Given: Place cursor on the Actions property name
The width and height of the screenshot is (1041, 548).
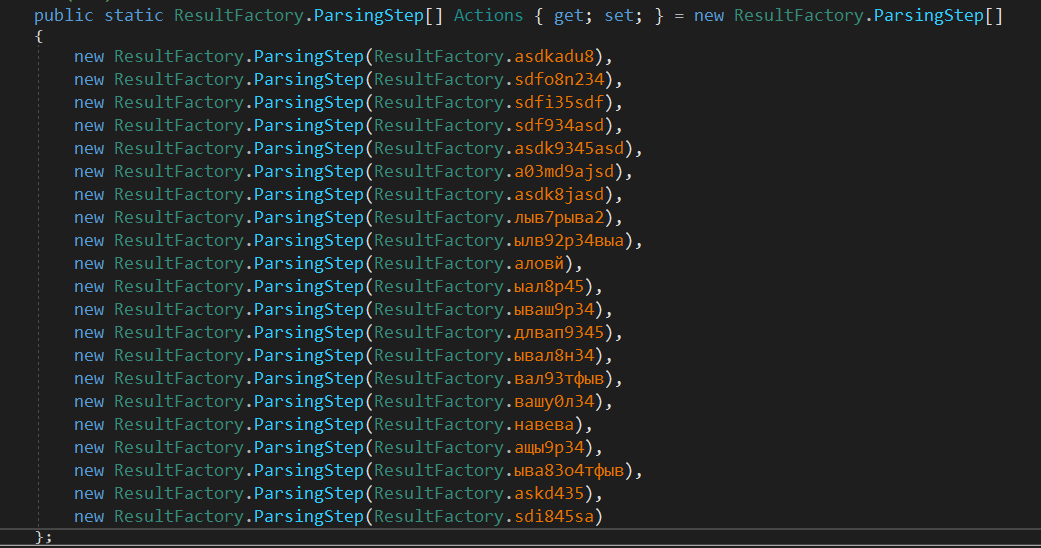Looking at the screenshot, I should 488,16.
